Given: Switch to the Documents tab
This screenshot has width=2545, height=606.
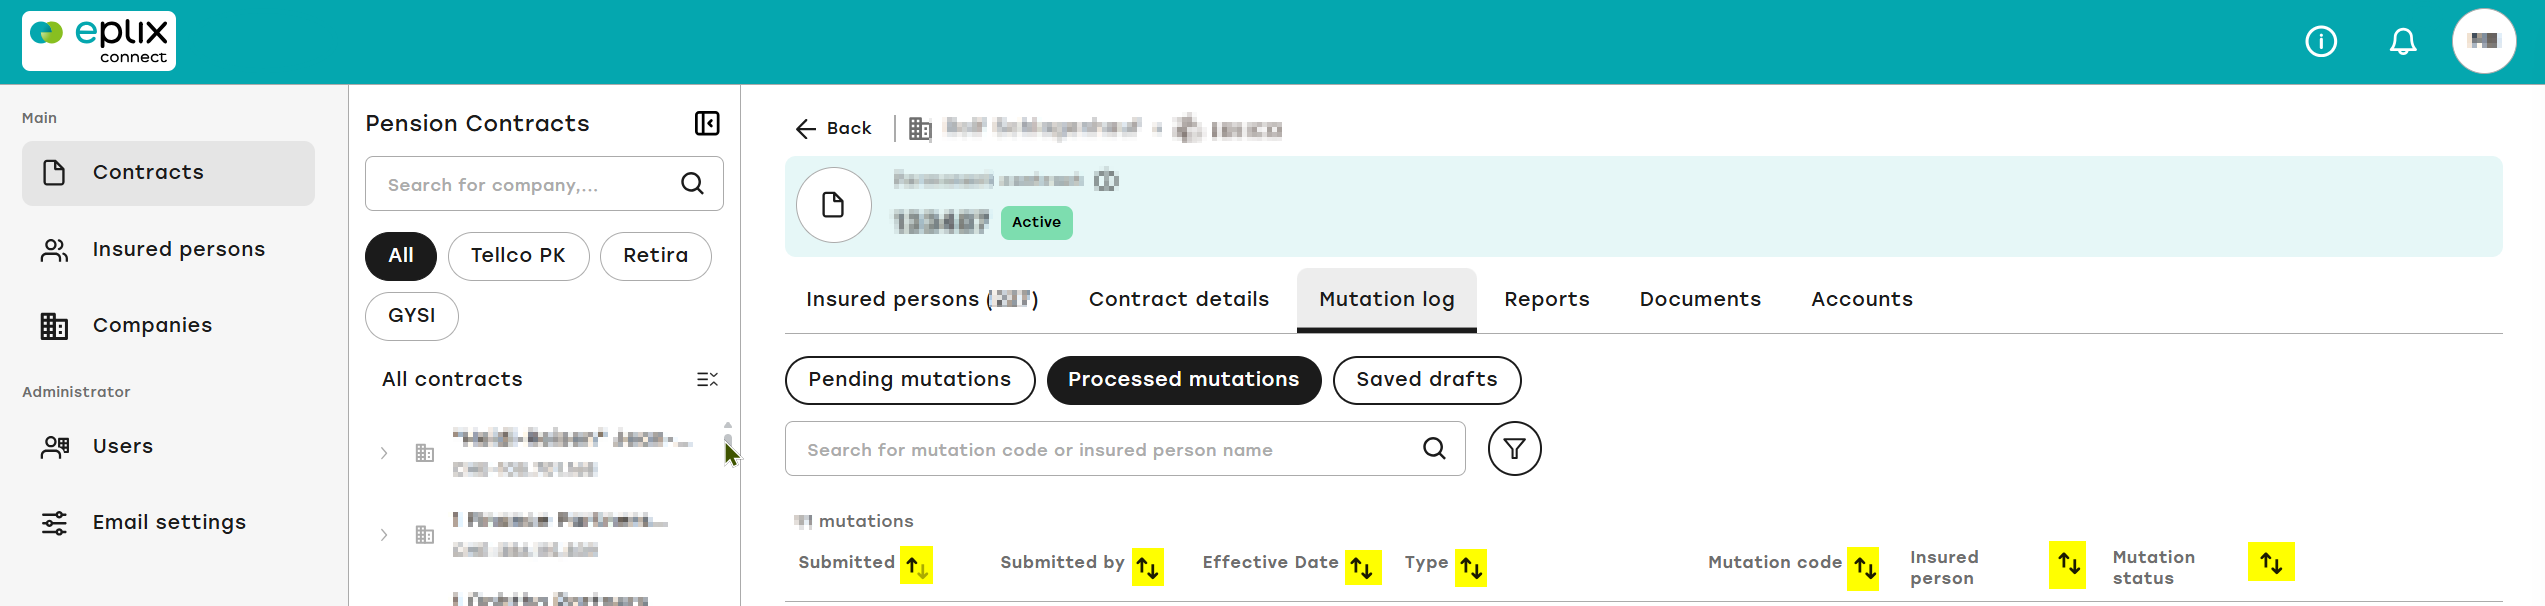Looking at the screenshot, I should 1700,299.
